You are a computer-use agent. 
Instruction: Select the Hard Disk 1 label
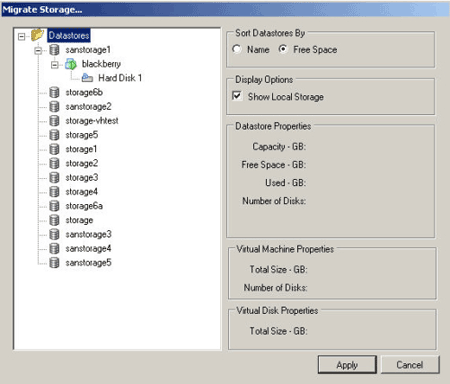tap(120, 78)
